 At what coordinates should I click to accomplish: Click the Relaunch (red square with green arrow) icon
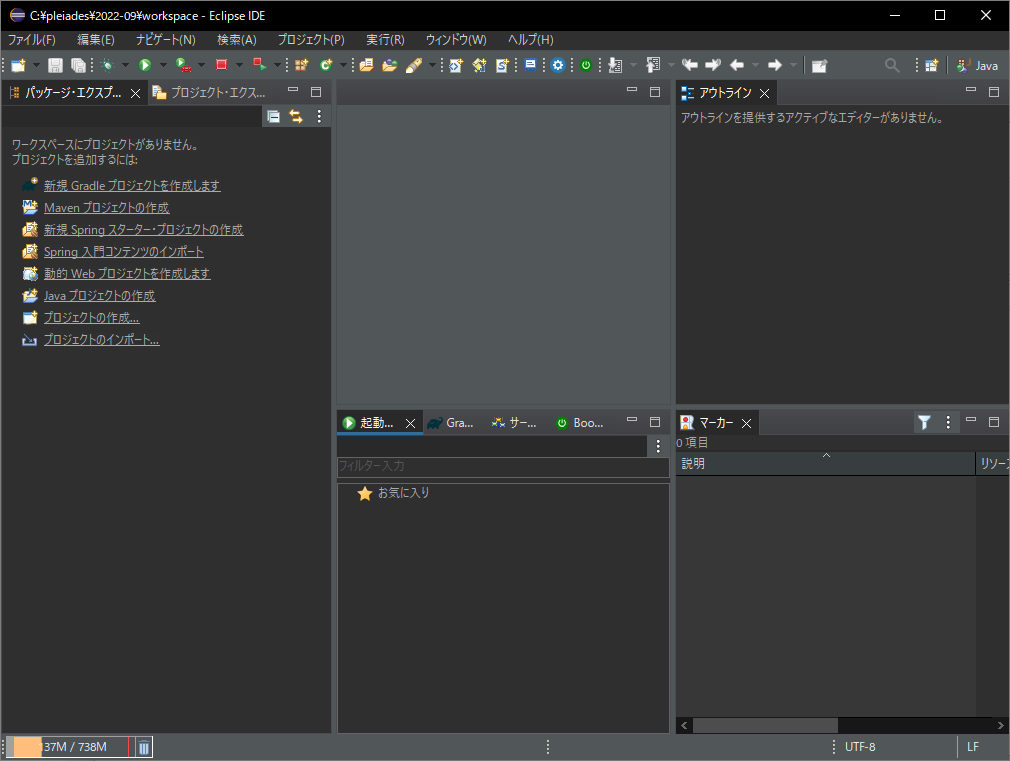[x=260, y=64]
